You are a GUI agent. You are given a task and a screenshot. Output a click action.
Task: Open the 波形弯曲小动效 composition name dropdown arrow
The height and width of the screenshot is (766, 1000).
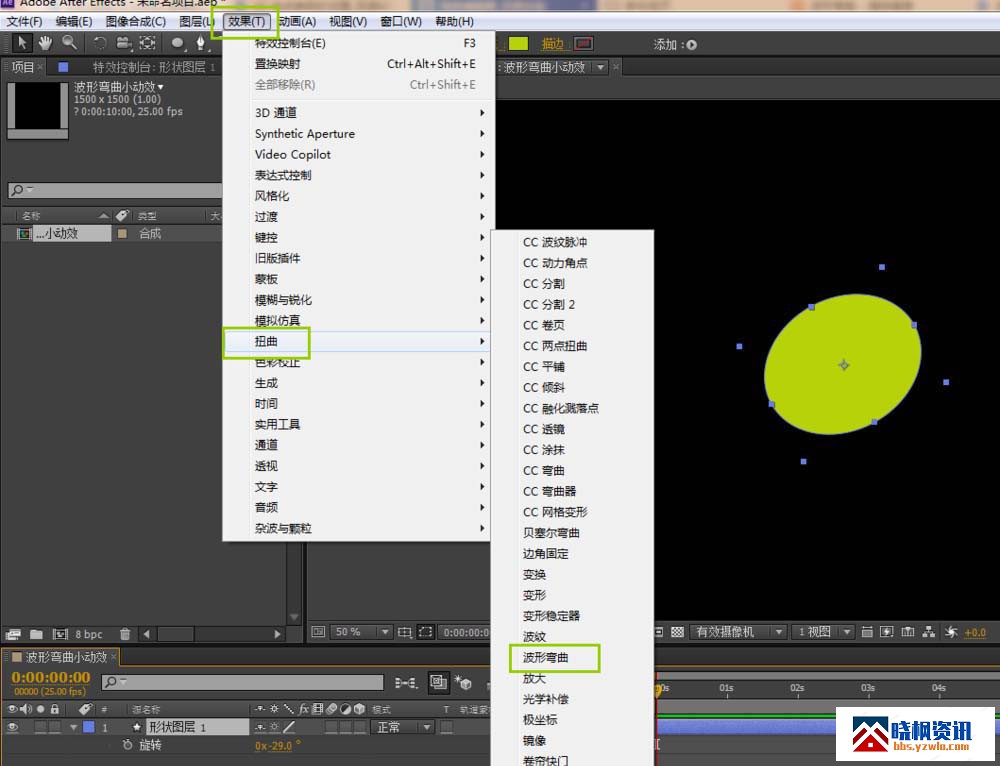click(160, 87)
